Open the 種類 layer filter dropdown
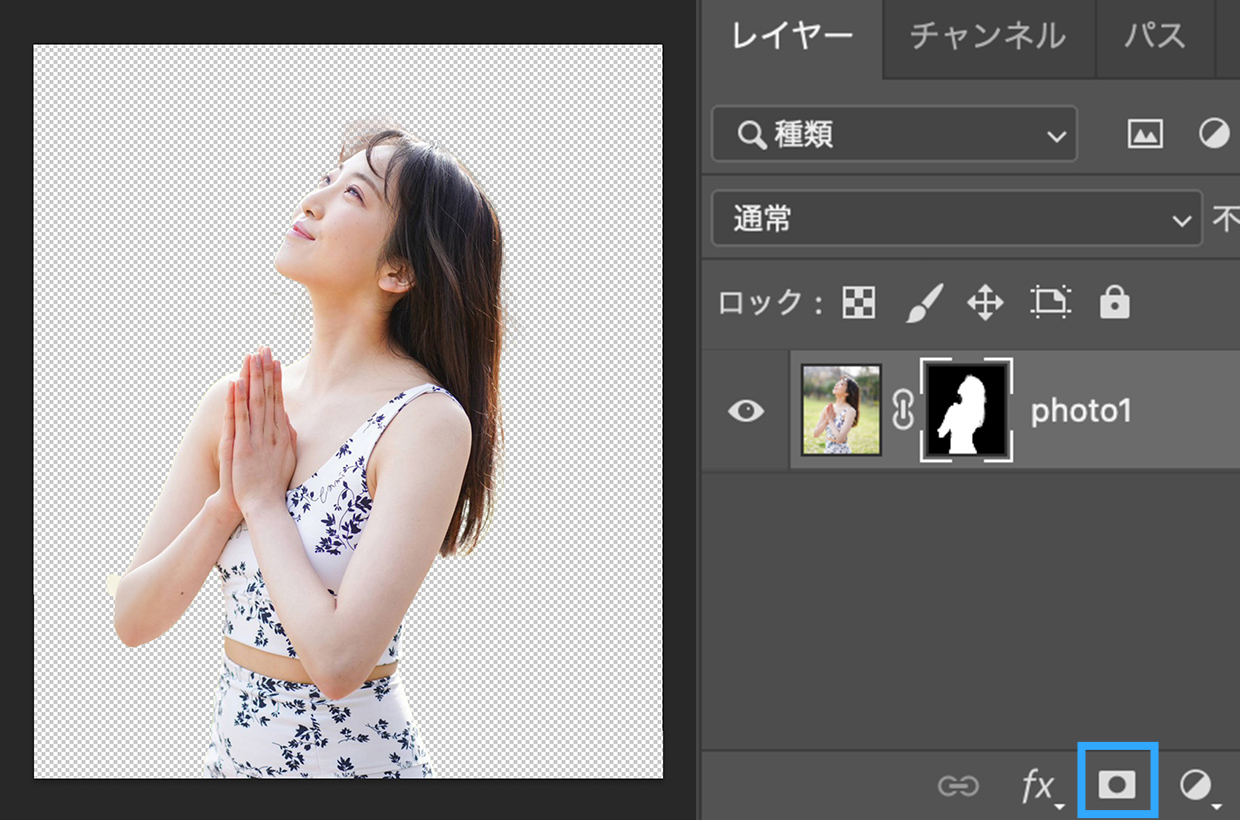The height and width of the screenshot is (820, 1240). (894, 134)
